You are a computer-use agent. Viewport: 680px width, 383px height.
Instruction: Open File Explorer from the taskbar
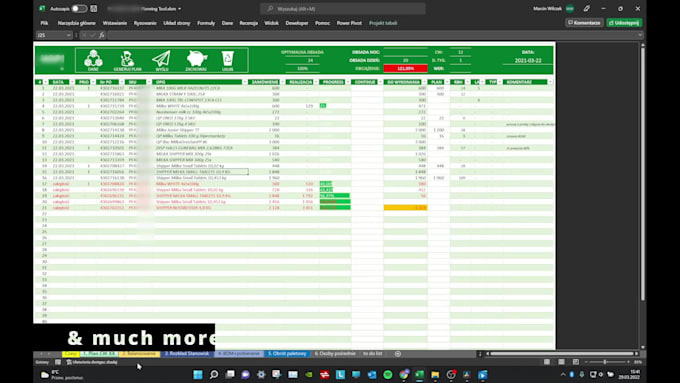point(435,374)
